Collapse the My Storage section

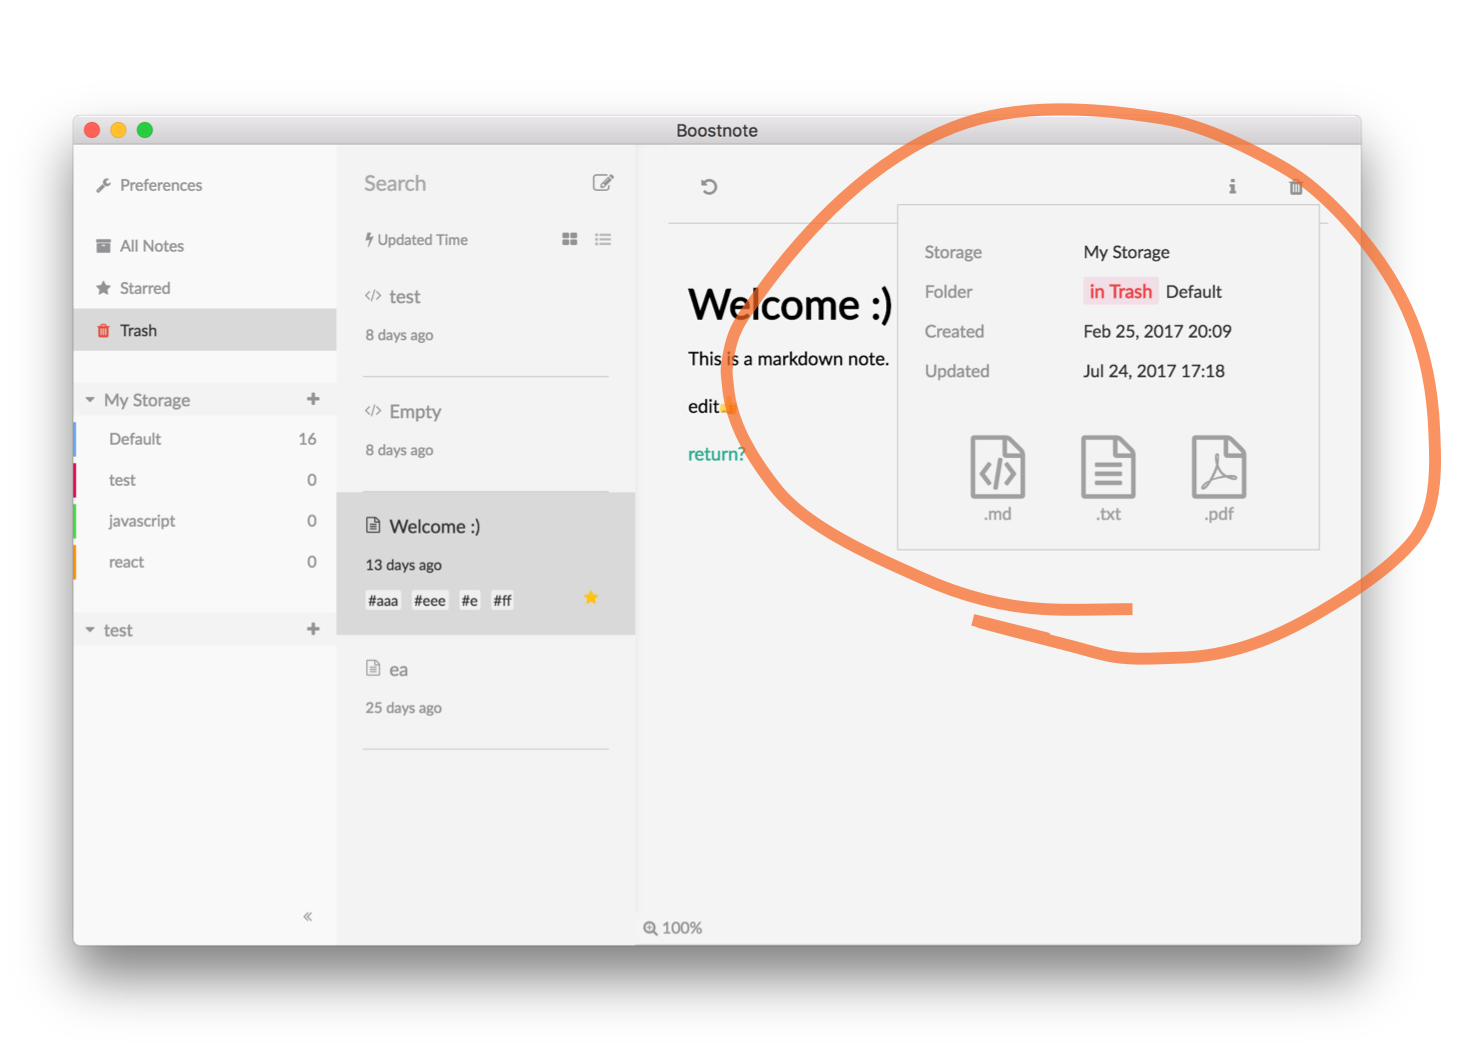[x=90, y=400]
